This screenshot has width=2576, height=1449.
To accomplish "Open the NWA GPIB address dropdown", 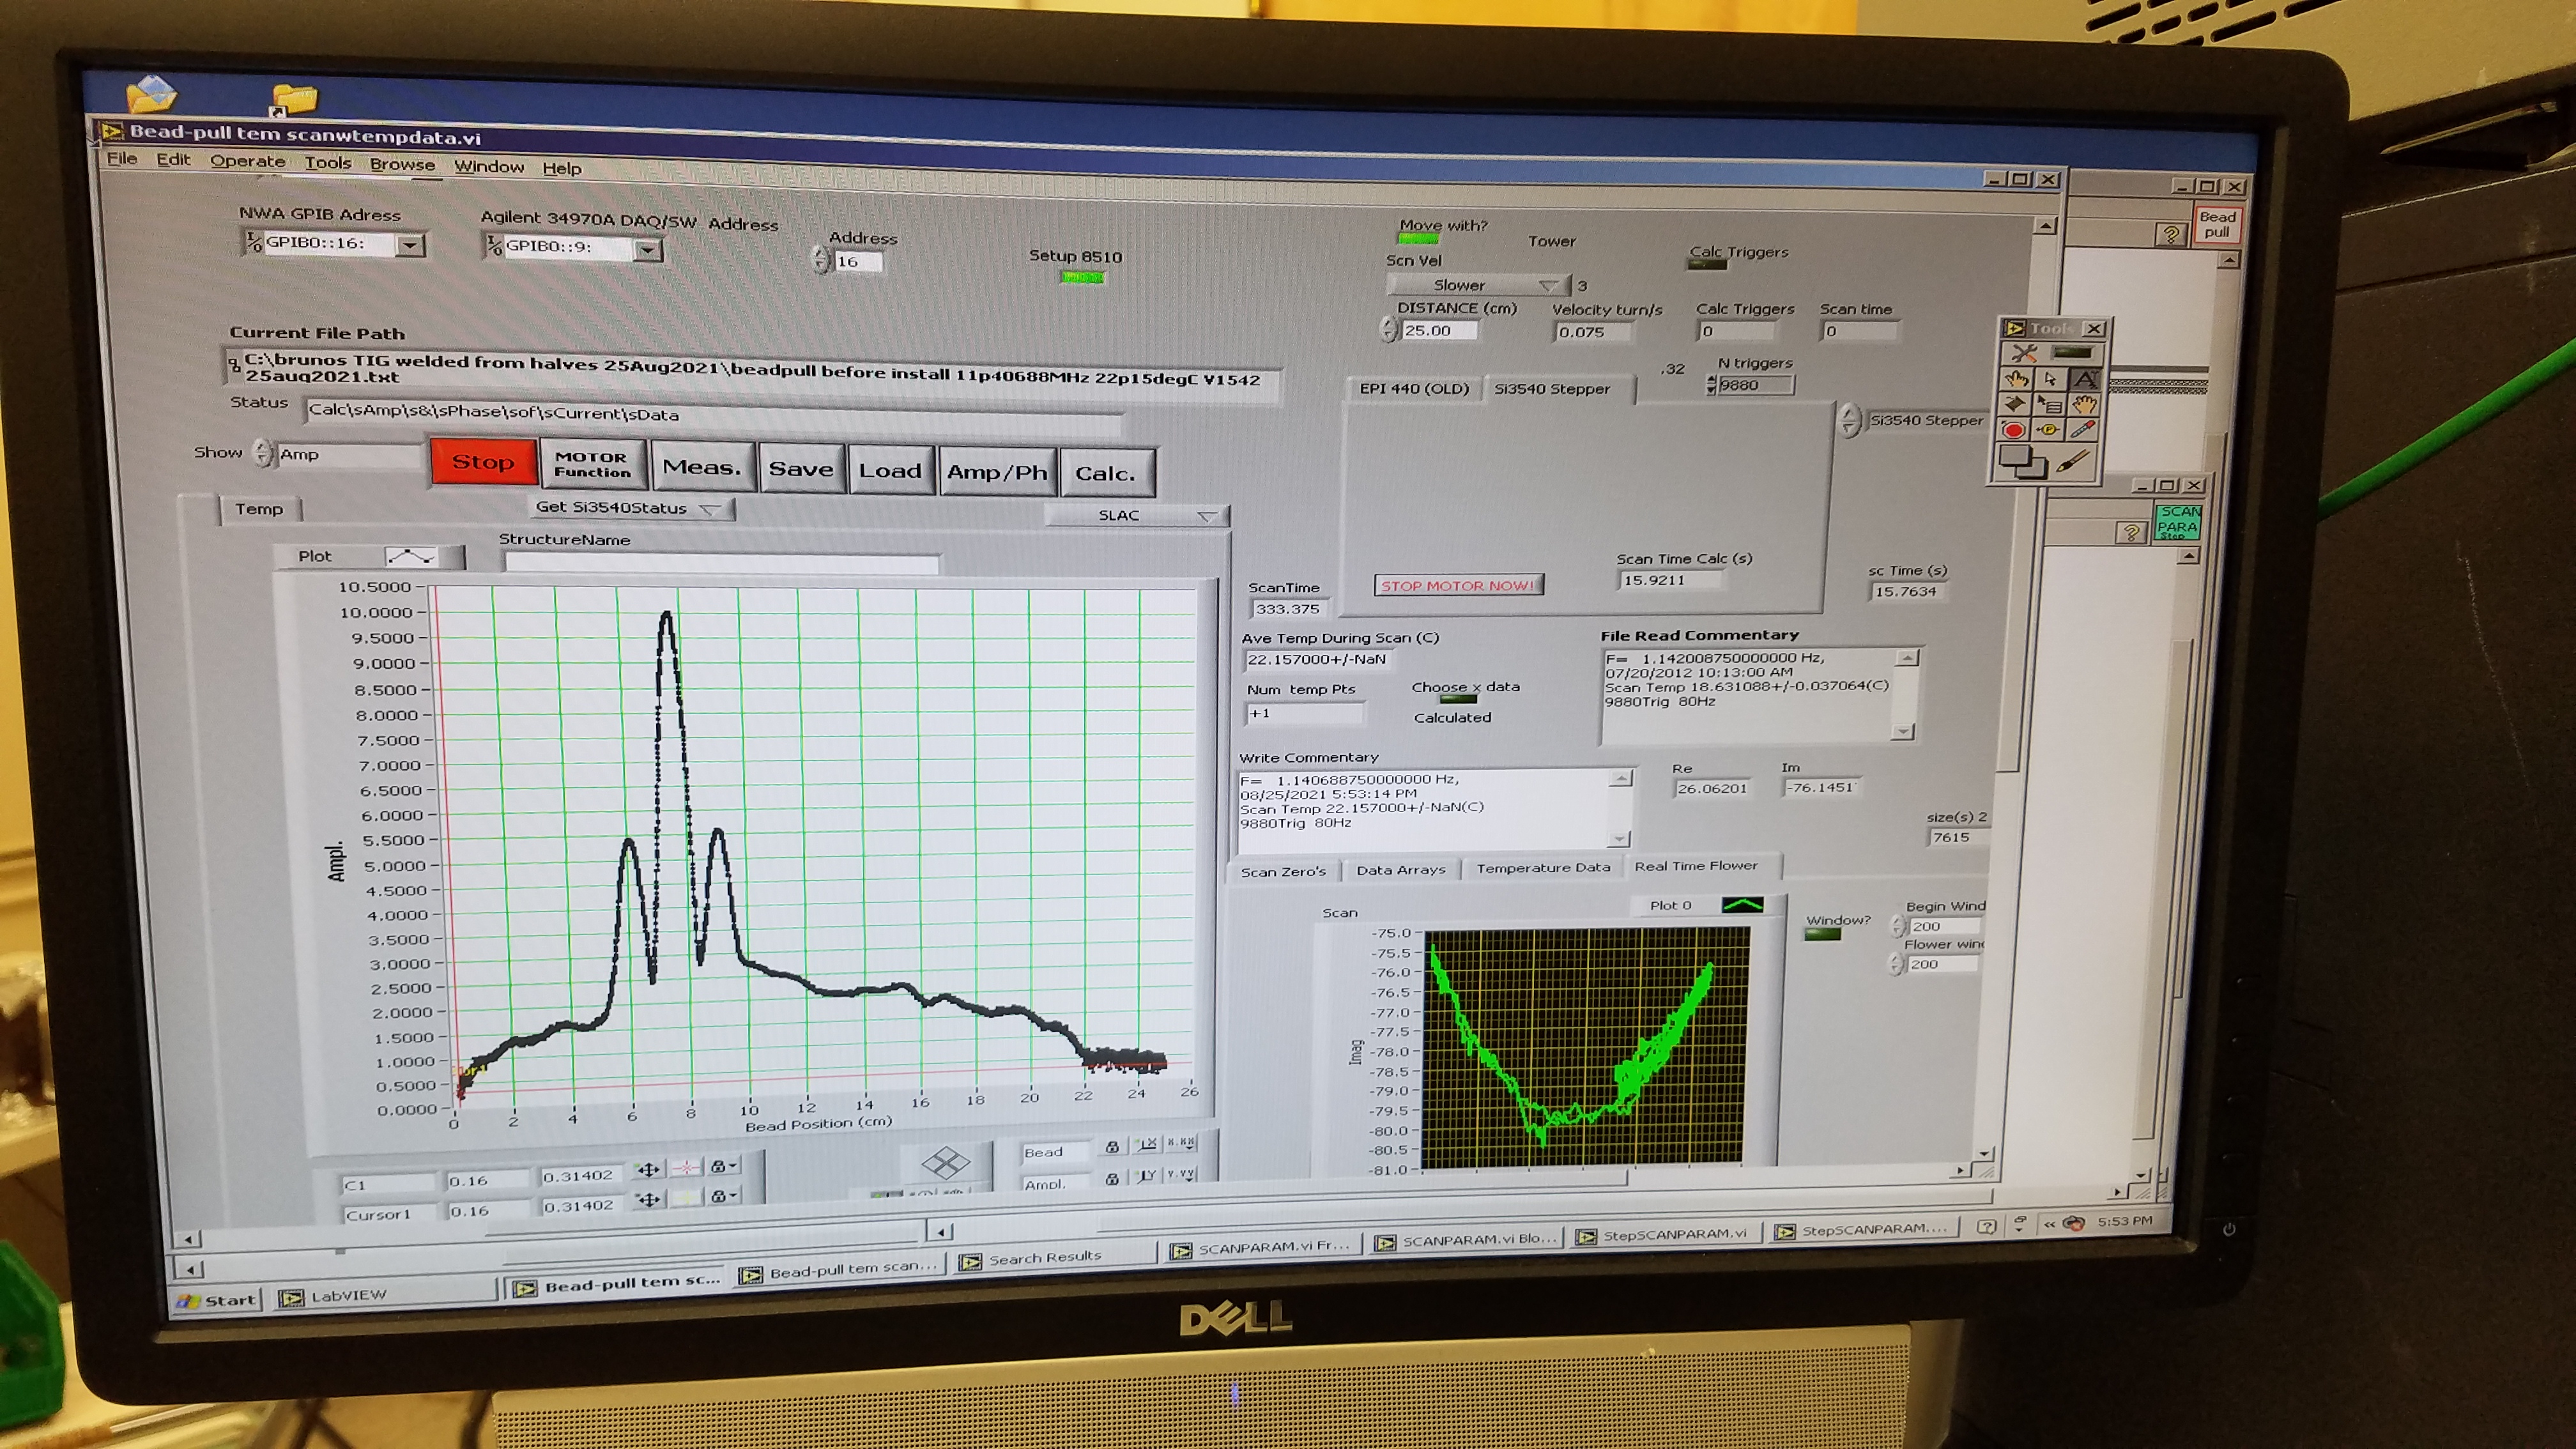I will pyautogui.click(x=409, y=245).
